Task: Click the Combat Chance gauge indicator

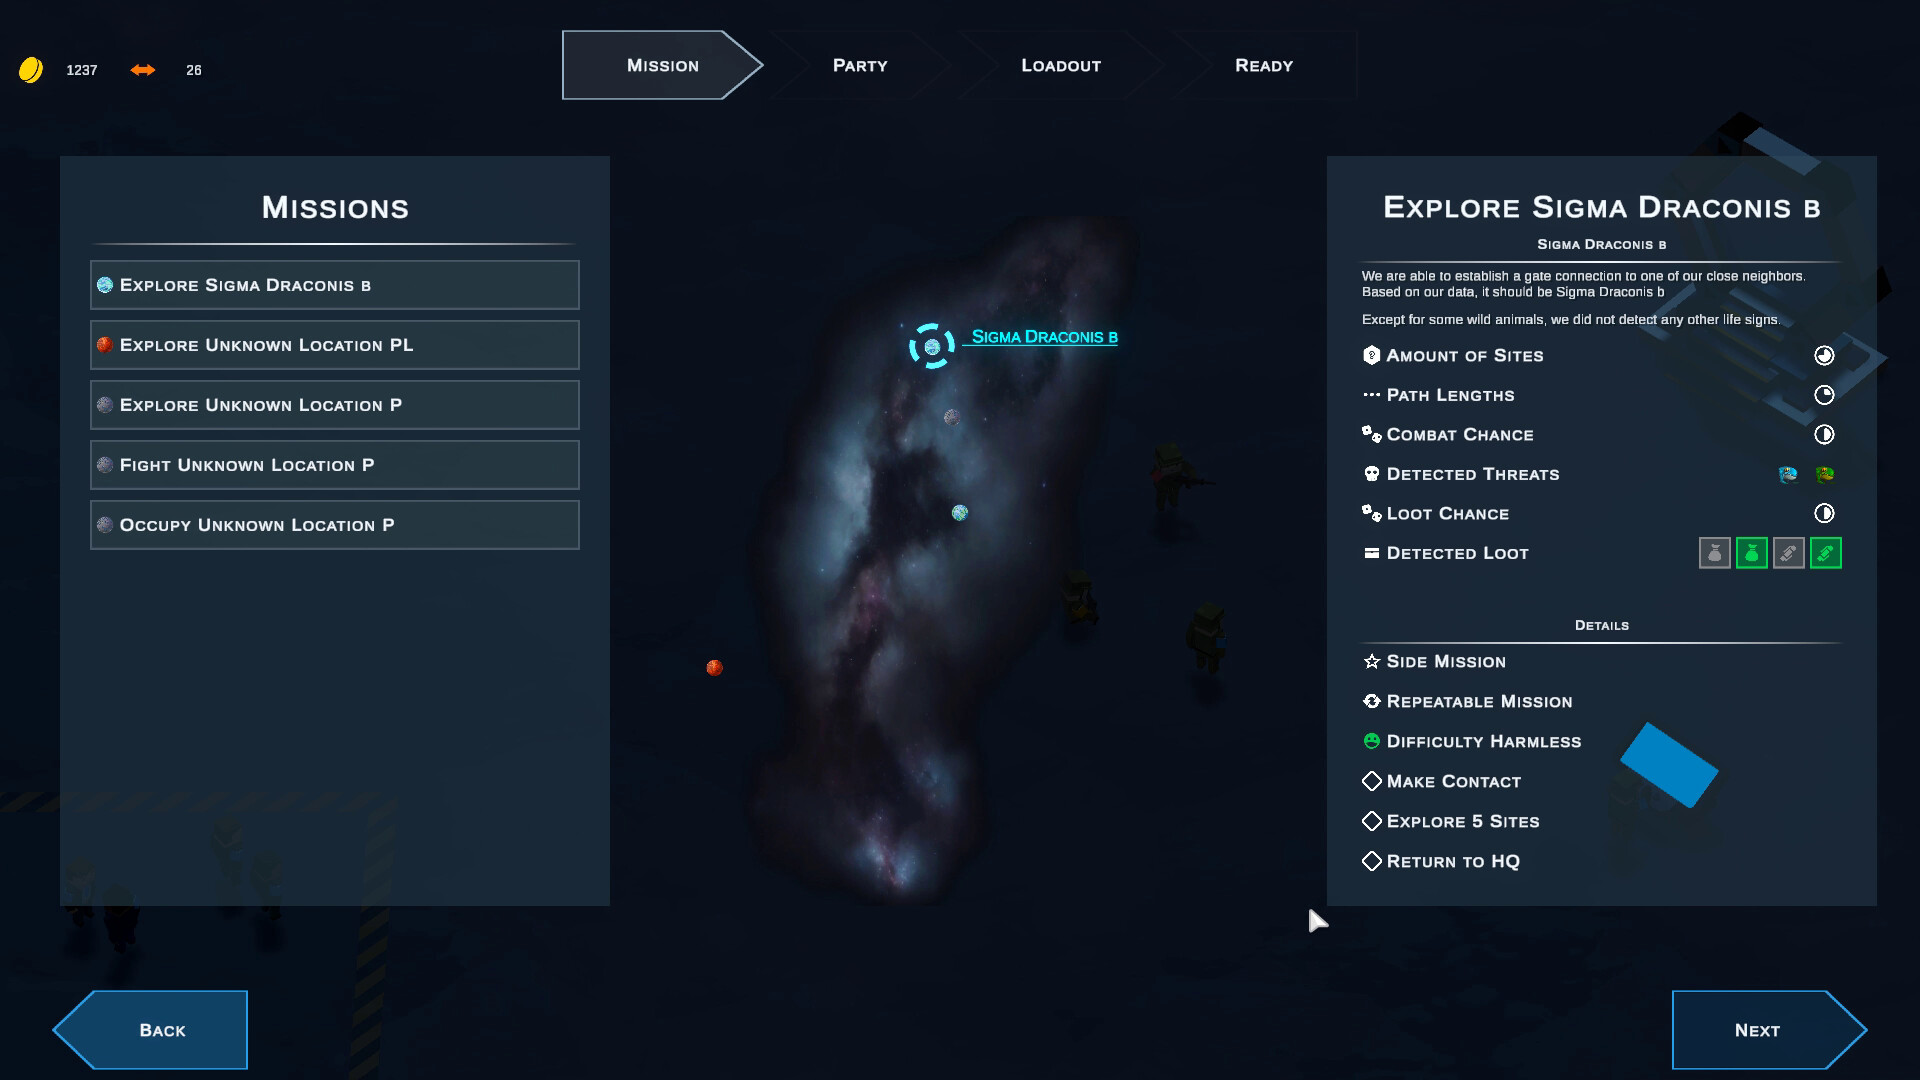Action: (1824, 434)
